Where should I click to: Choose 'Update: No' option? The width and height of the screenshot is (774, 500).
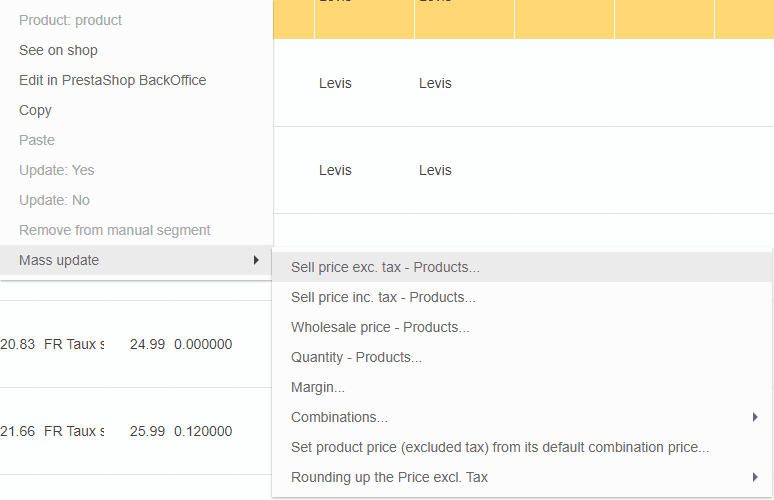(54, 200)
